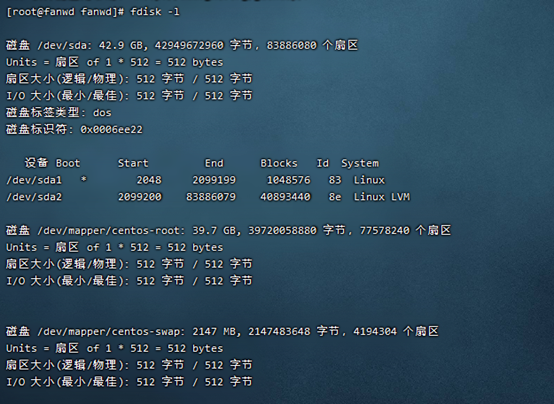Click the end sector value 83886079
The width and height of the screenshot is (554, 404).
coord(211,197)
